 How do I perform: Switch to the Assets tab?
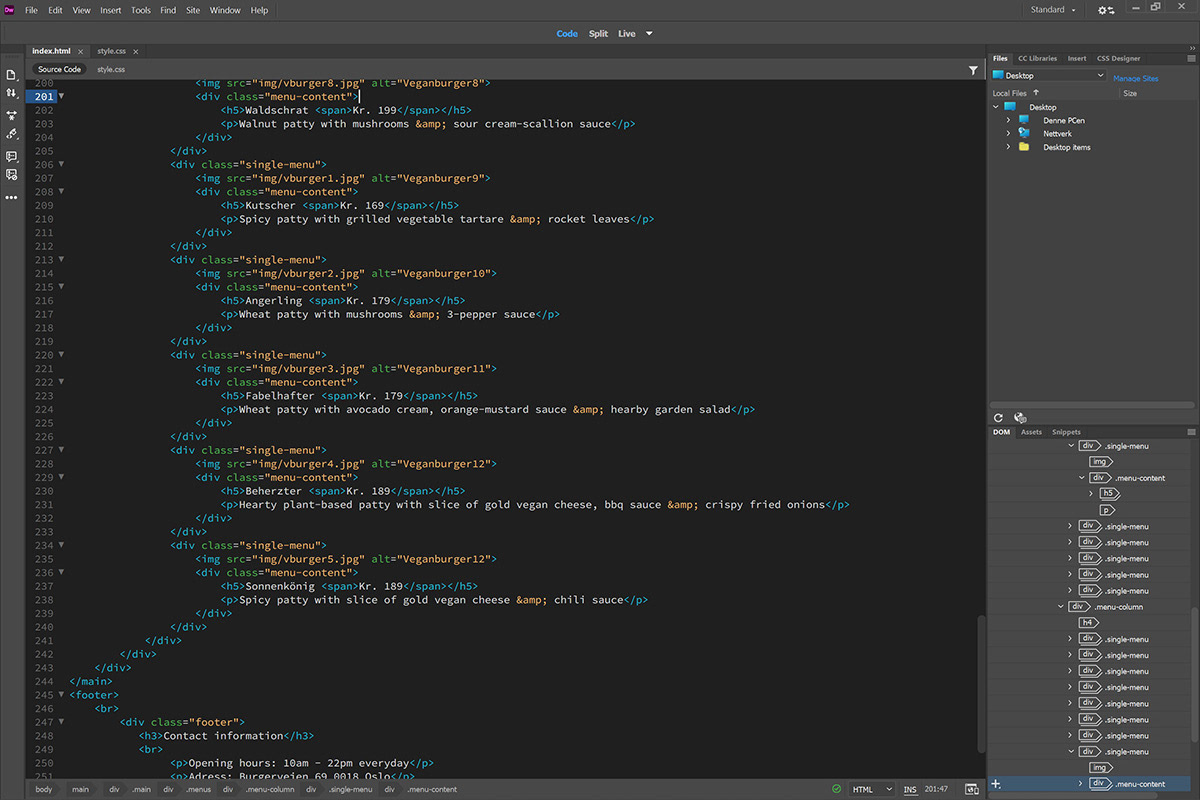[x=1031, y=432]
